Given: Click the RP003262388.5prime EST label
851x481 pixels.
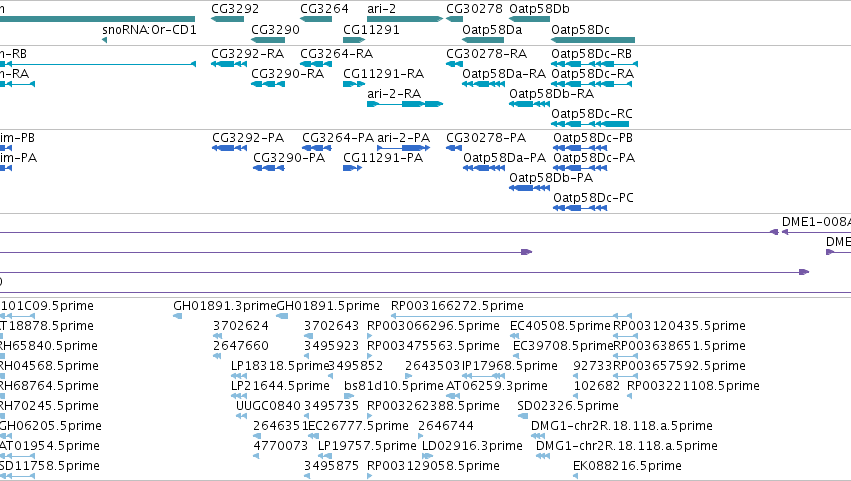Looking at the screenshot, I should pyautogui.click(x=434, y=406).
